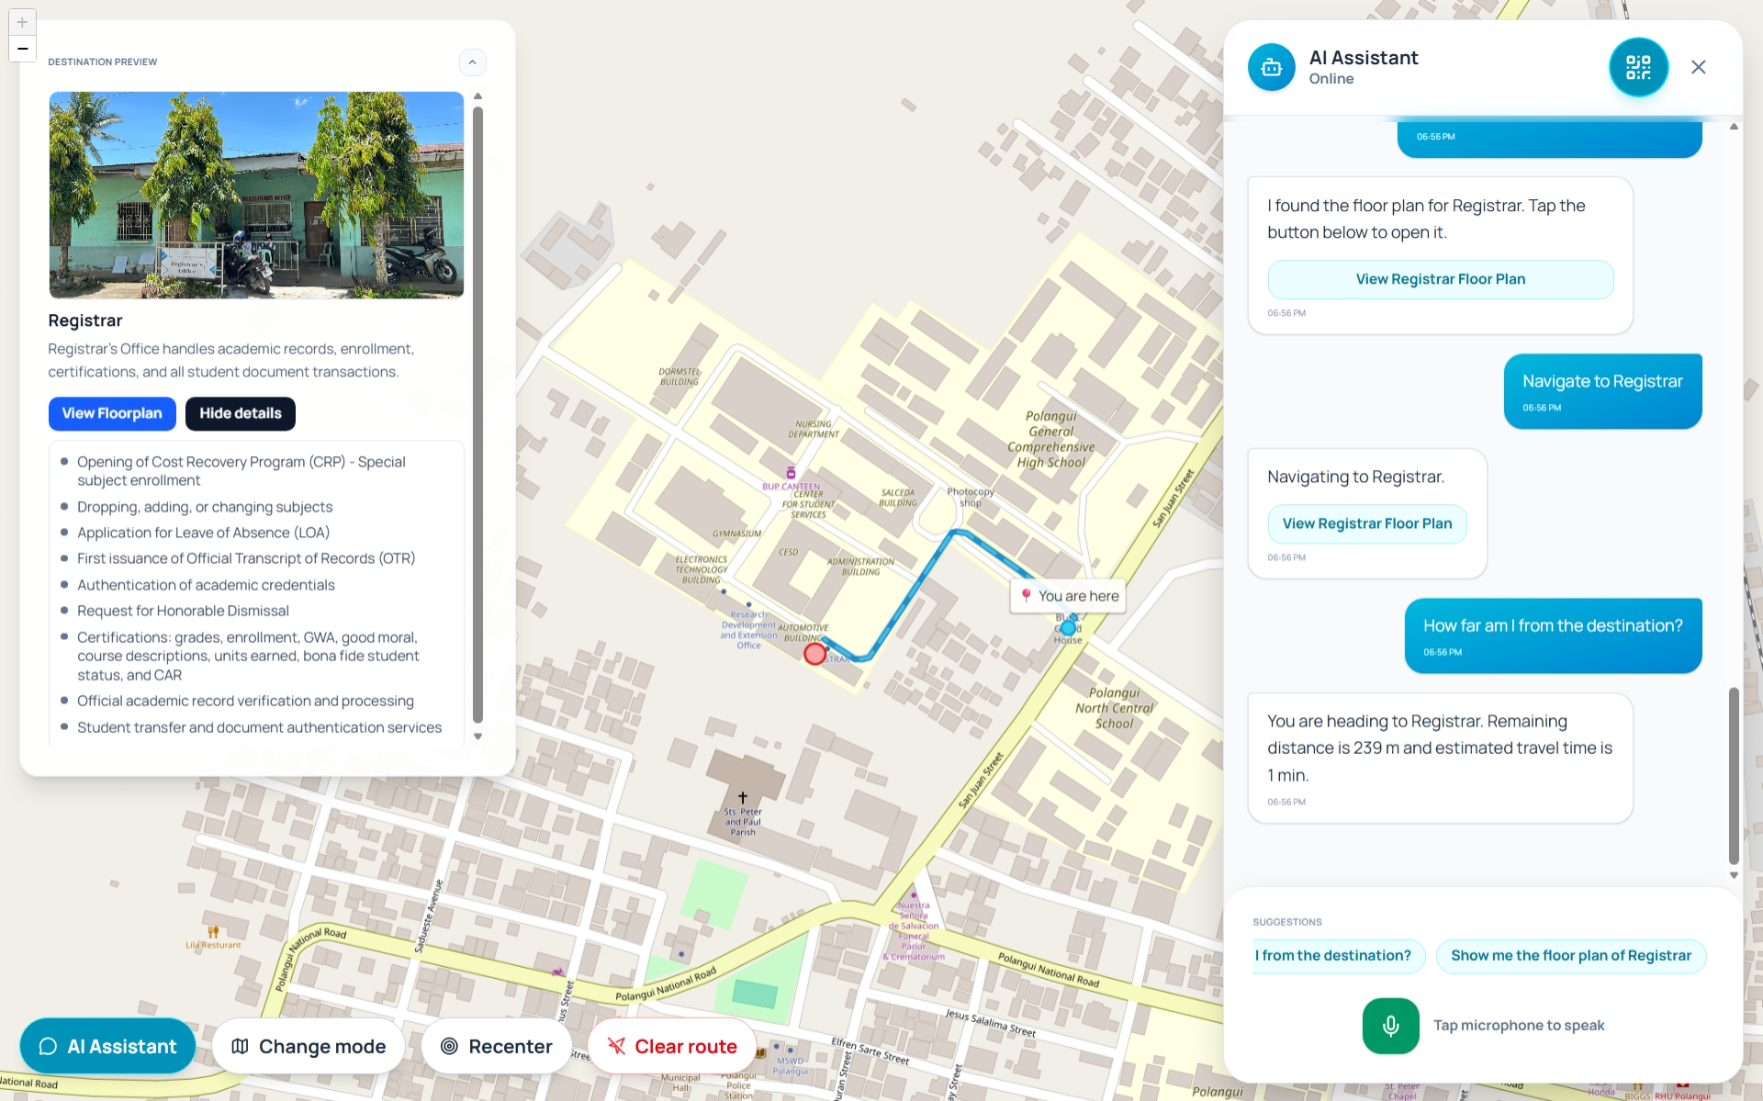The height and width of the screenshot is (1101, 1763).
Task: Zoom out of the map
Action: pos(22,48)
